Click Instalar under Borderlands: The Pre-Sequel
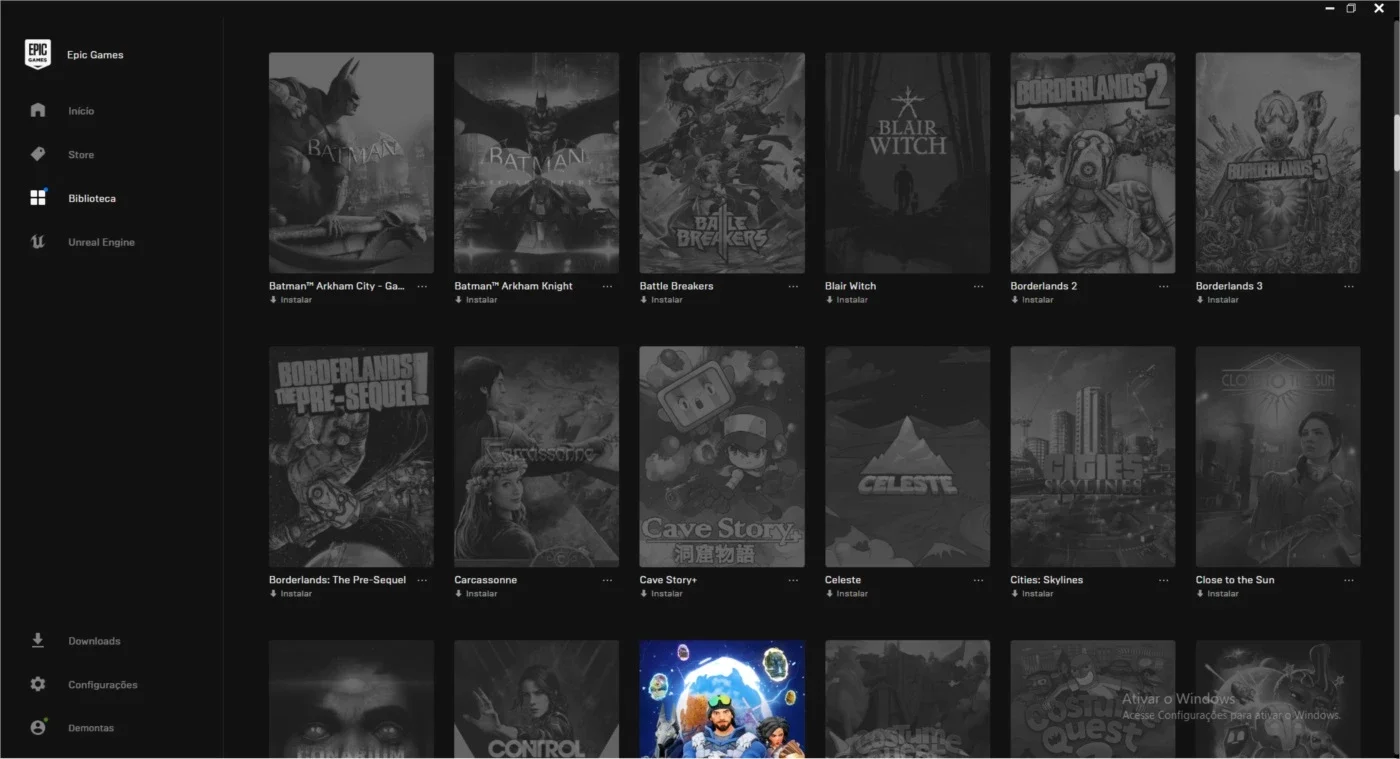 point(296,594)
